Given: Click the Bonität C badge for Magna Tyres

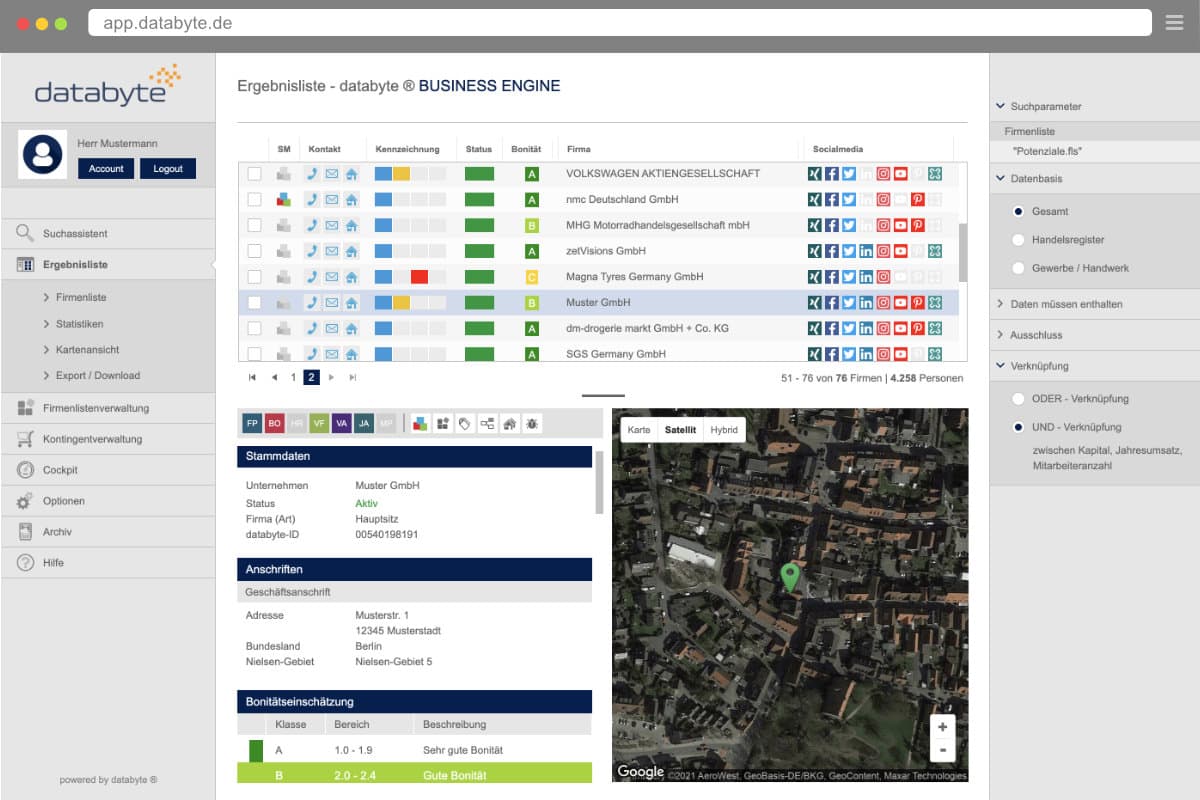Looking at the screenshot, I should pos(532,277).
